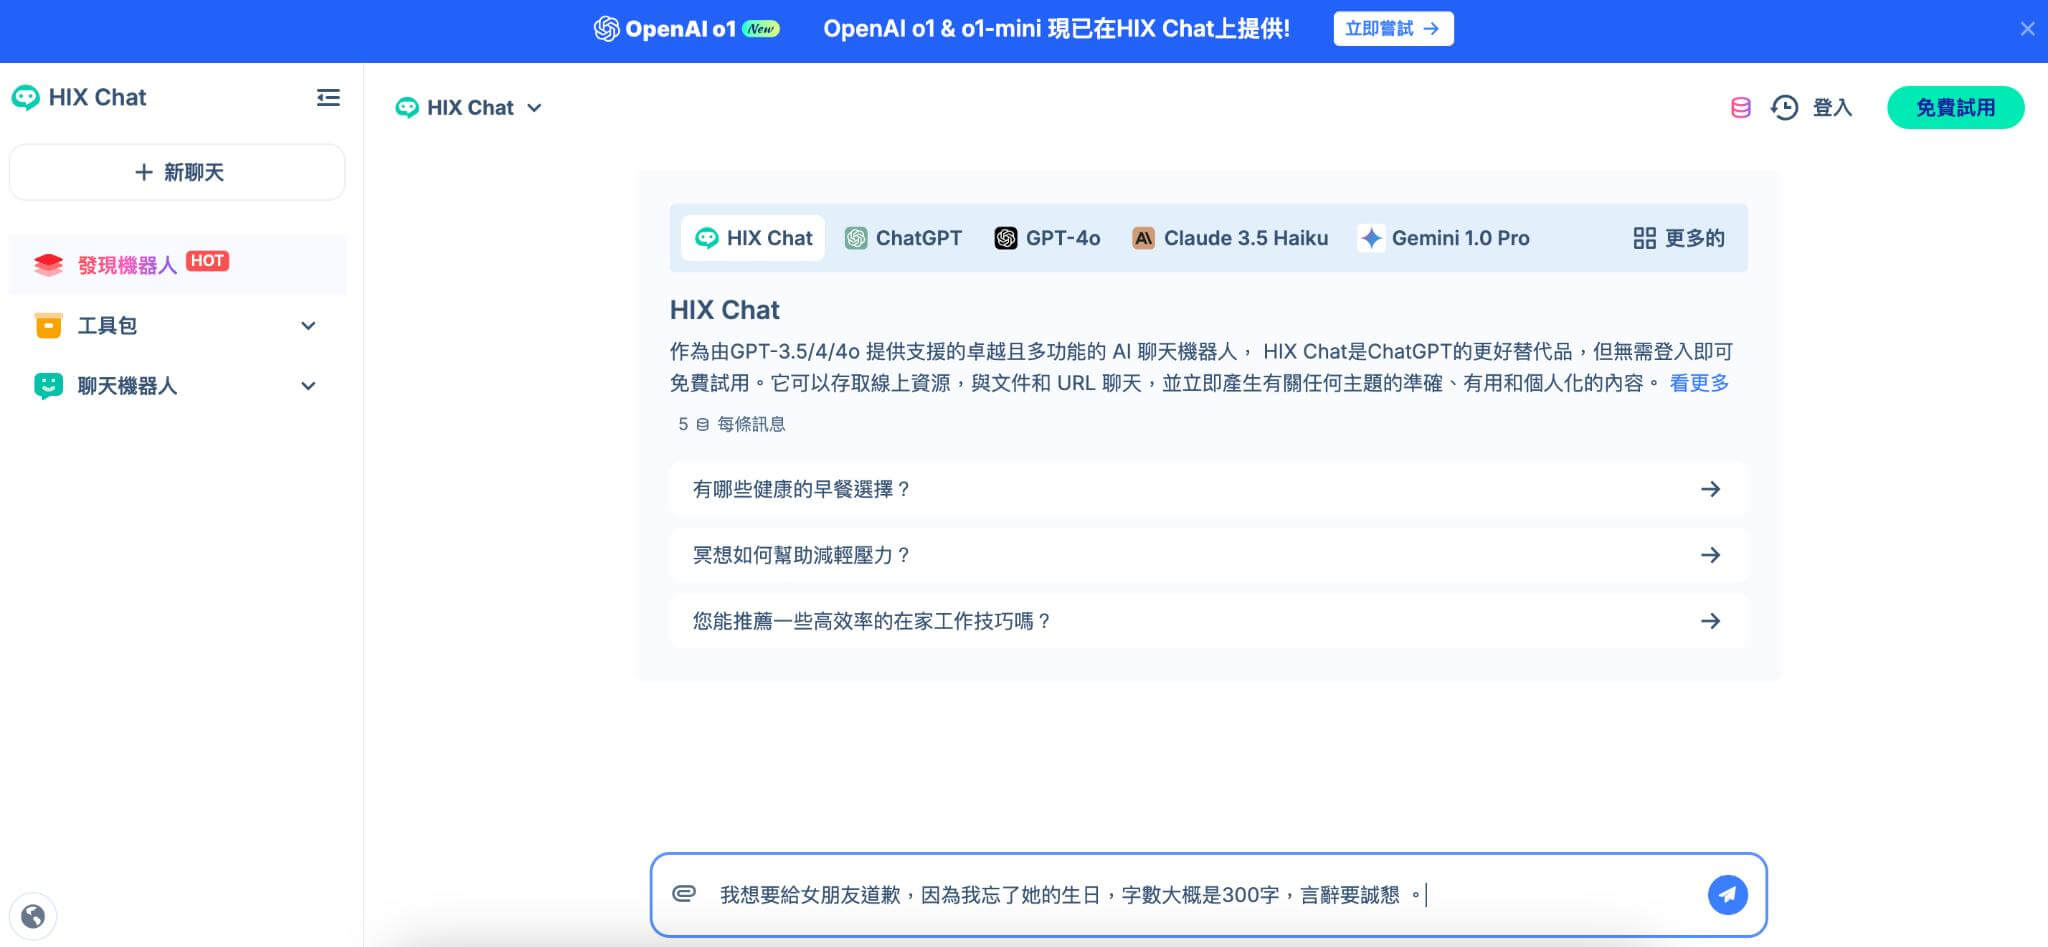Select the HIX Chat tab
Viewport: 2048px width, 947px height.
click(753, 238)
